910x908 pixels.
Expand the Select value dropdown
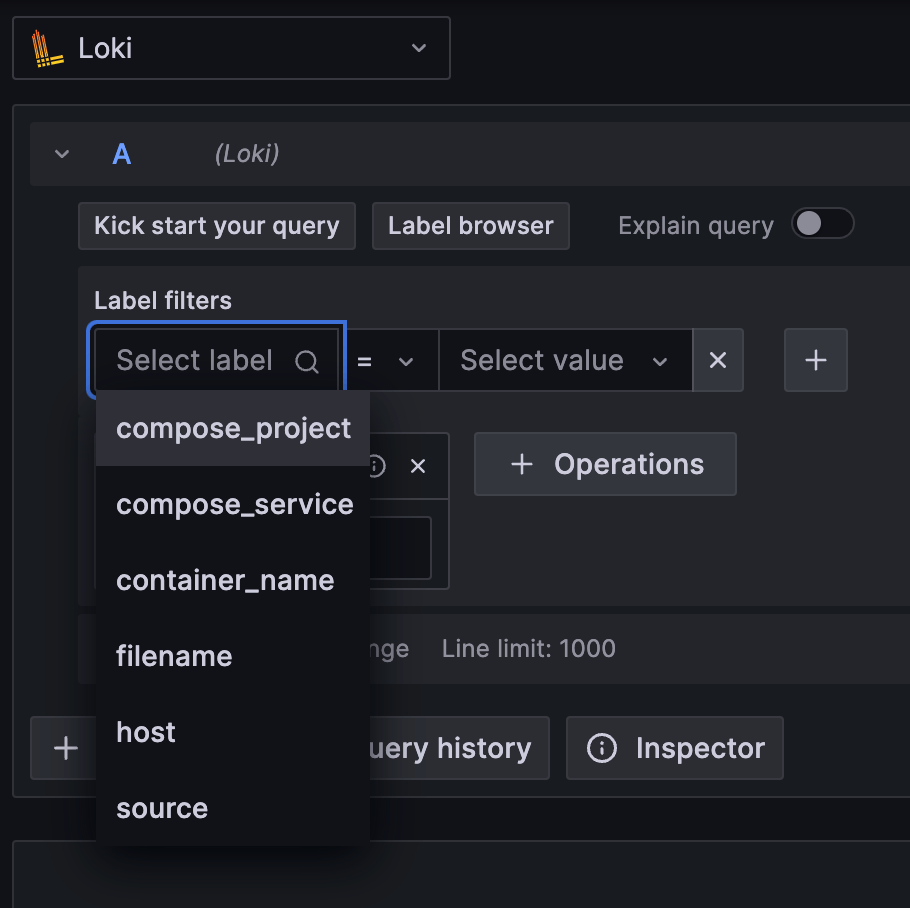pos(564,361)
